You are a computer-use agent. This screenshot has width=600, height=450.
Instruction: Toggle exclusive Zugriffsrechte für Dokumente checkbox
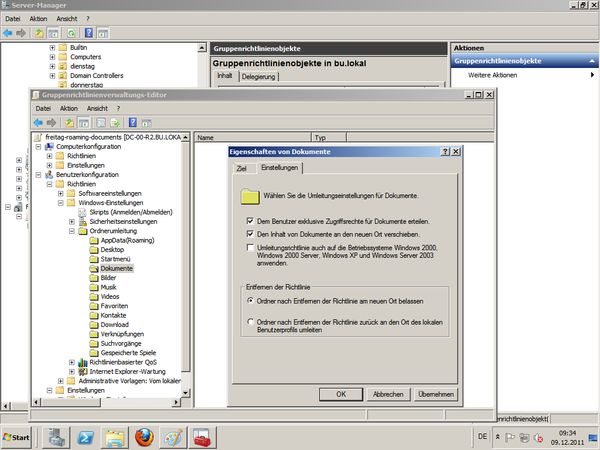[250, 221]
